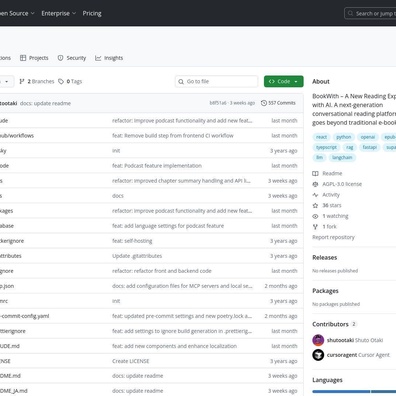
Task: Open cursoragent's avatar in Contributors
Action: [x=318, y=355]
